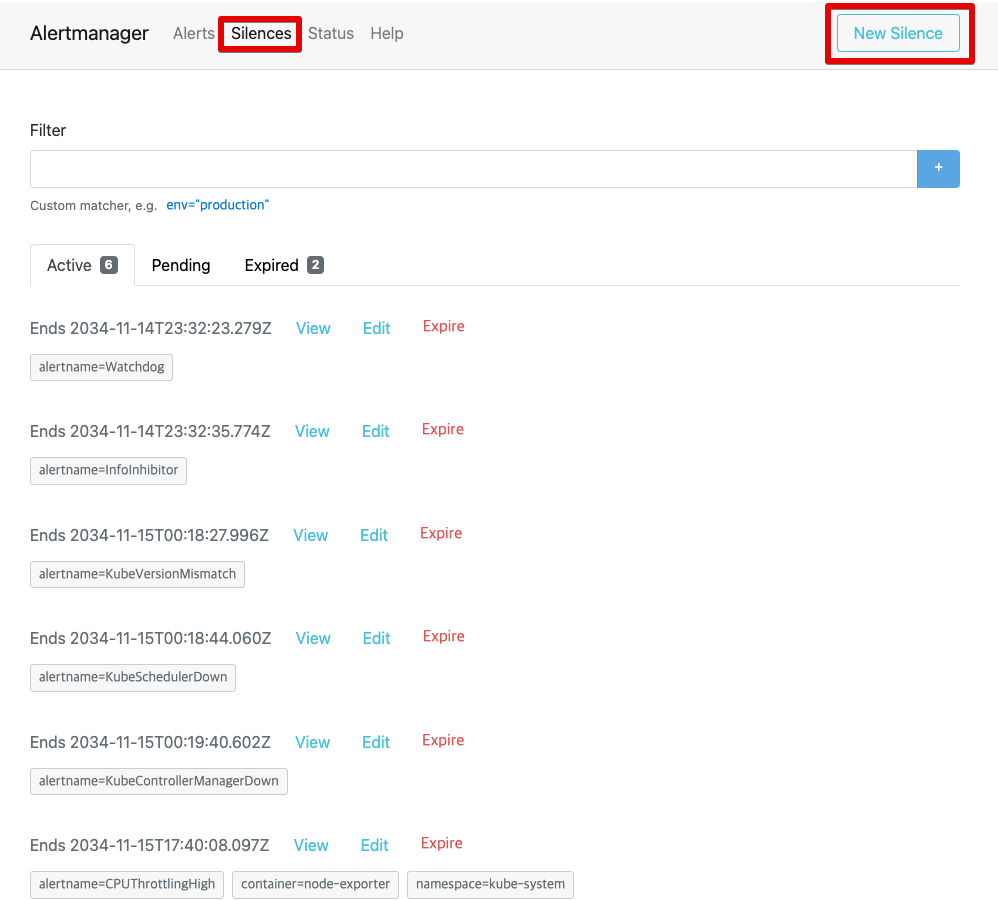The image size is (998, 900).
Task: View the Watchdog silence
Action: [x=313, y=328]
